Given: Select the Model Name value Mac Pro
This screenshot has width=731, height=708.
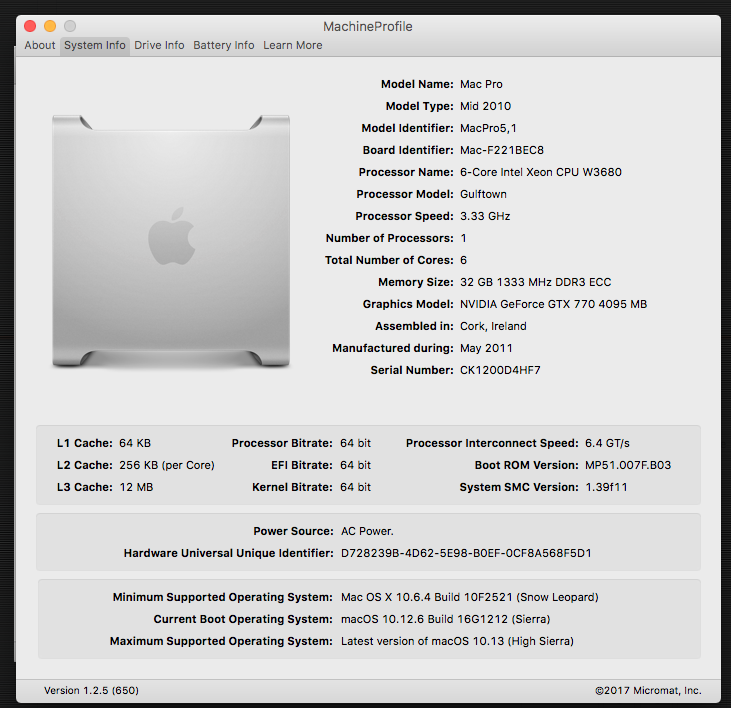Looking at the screenshot, I should pyautogui.click(x=481, y=84).
